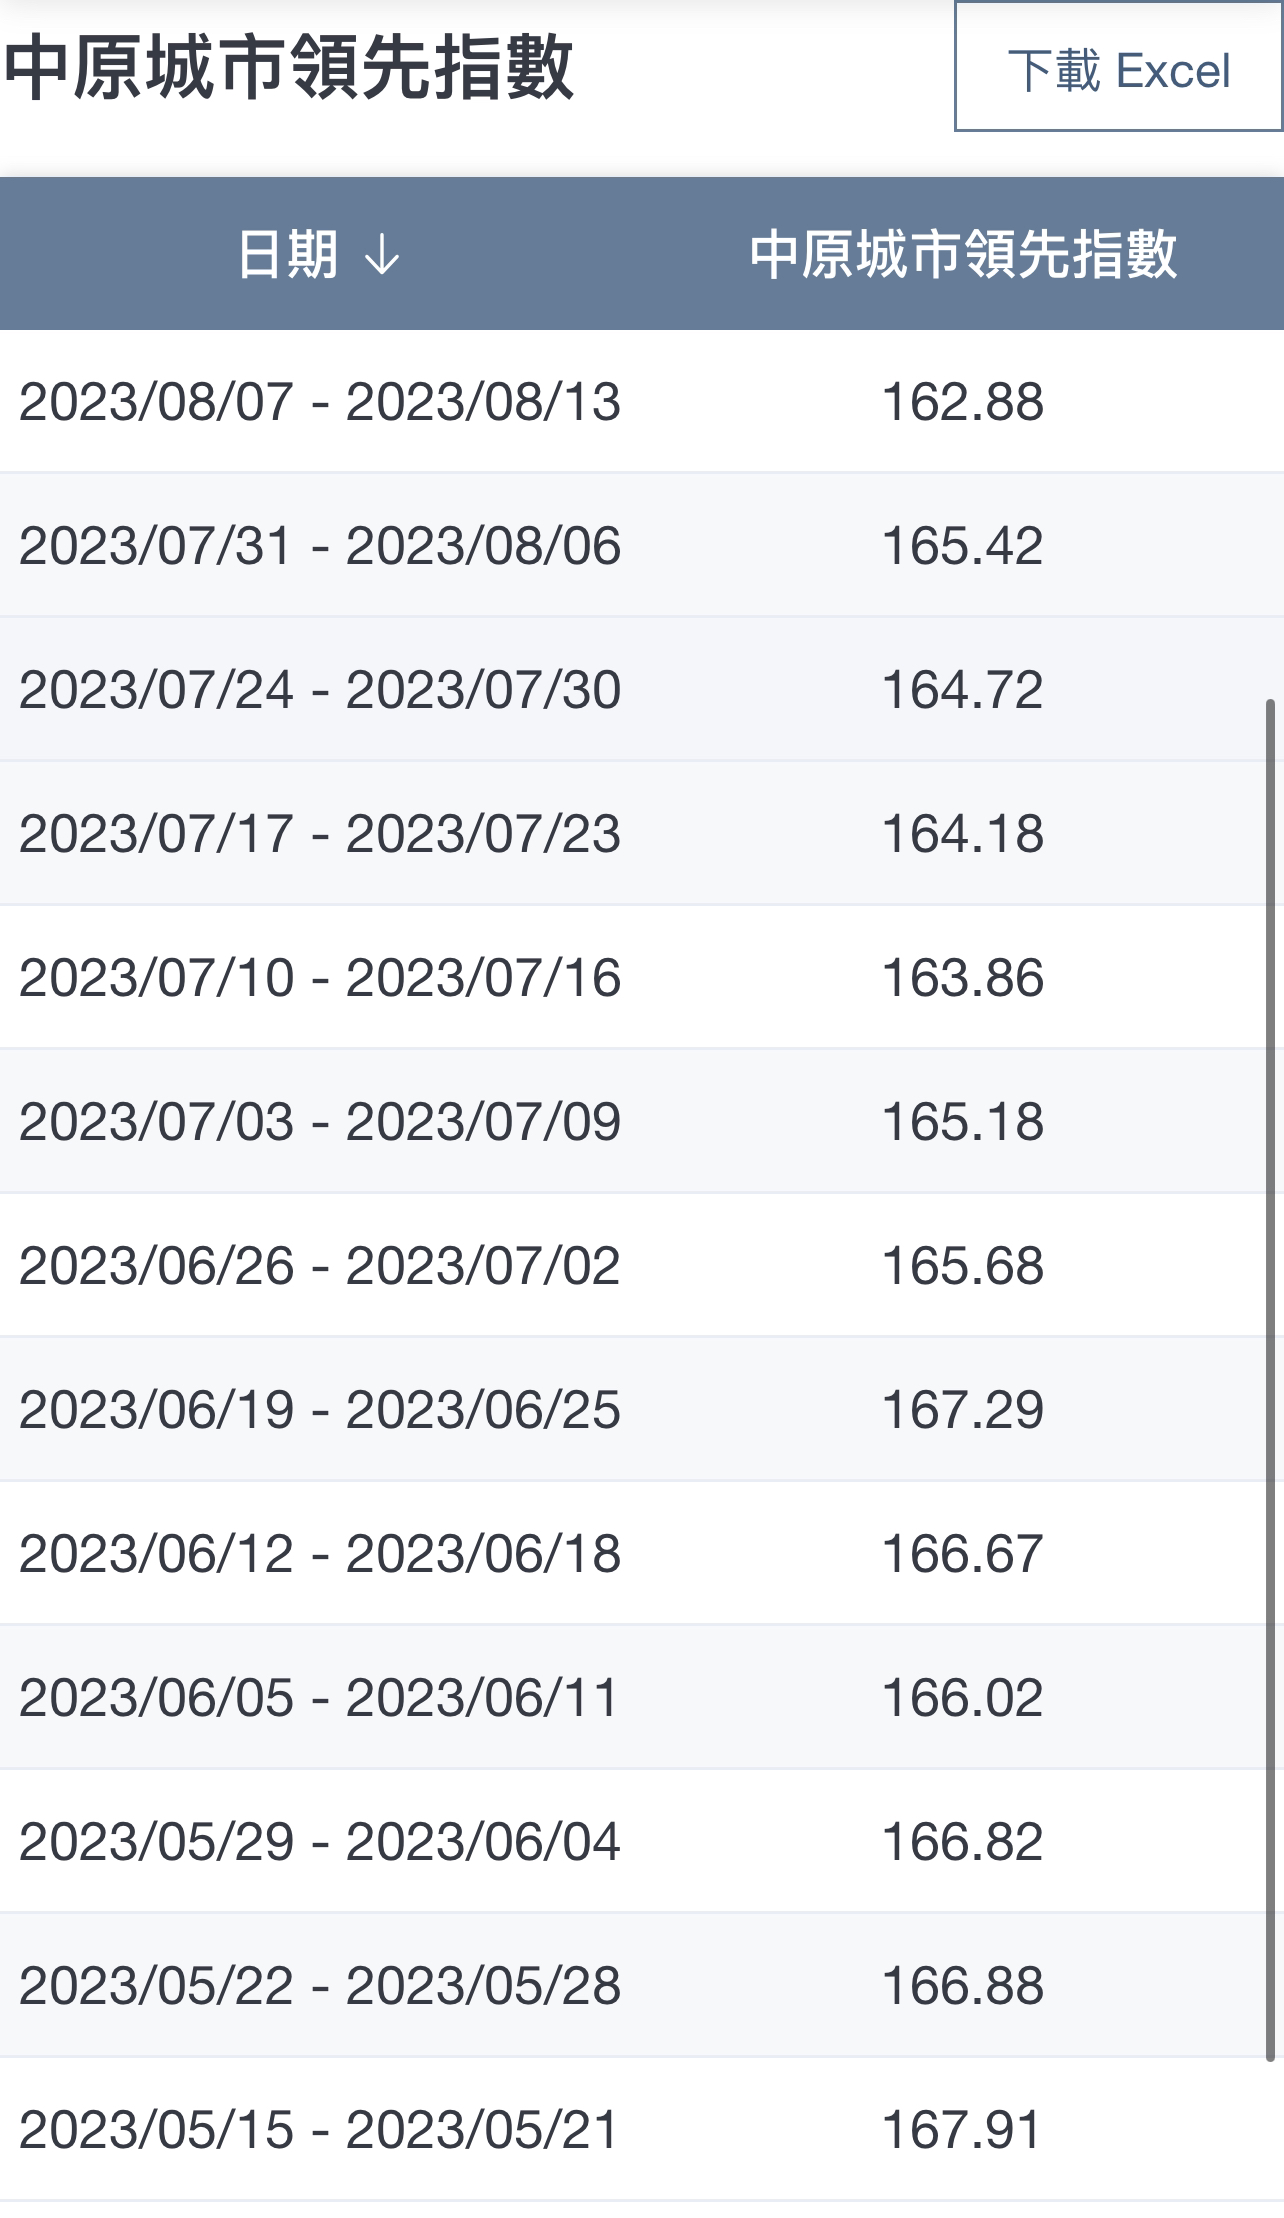
Task: Select the 2023/07/24 - 2023/07/30 date row
Action: (x=320, y=690)
